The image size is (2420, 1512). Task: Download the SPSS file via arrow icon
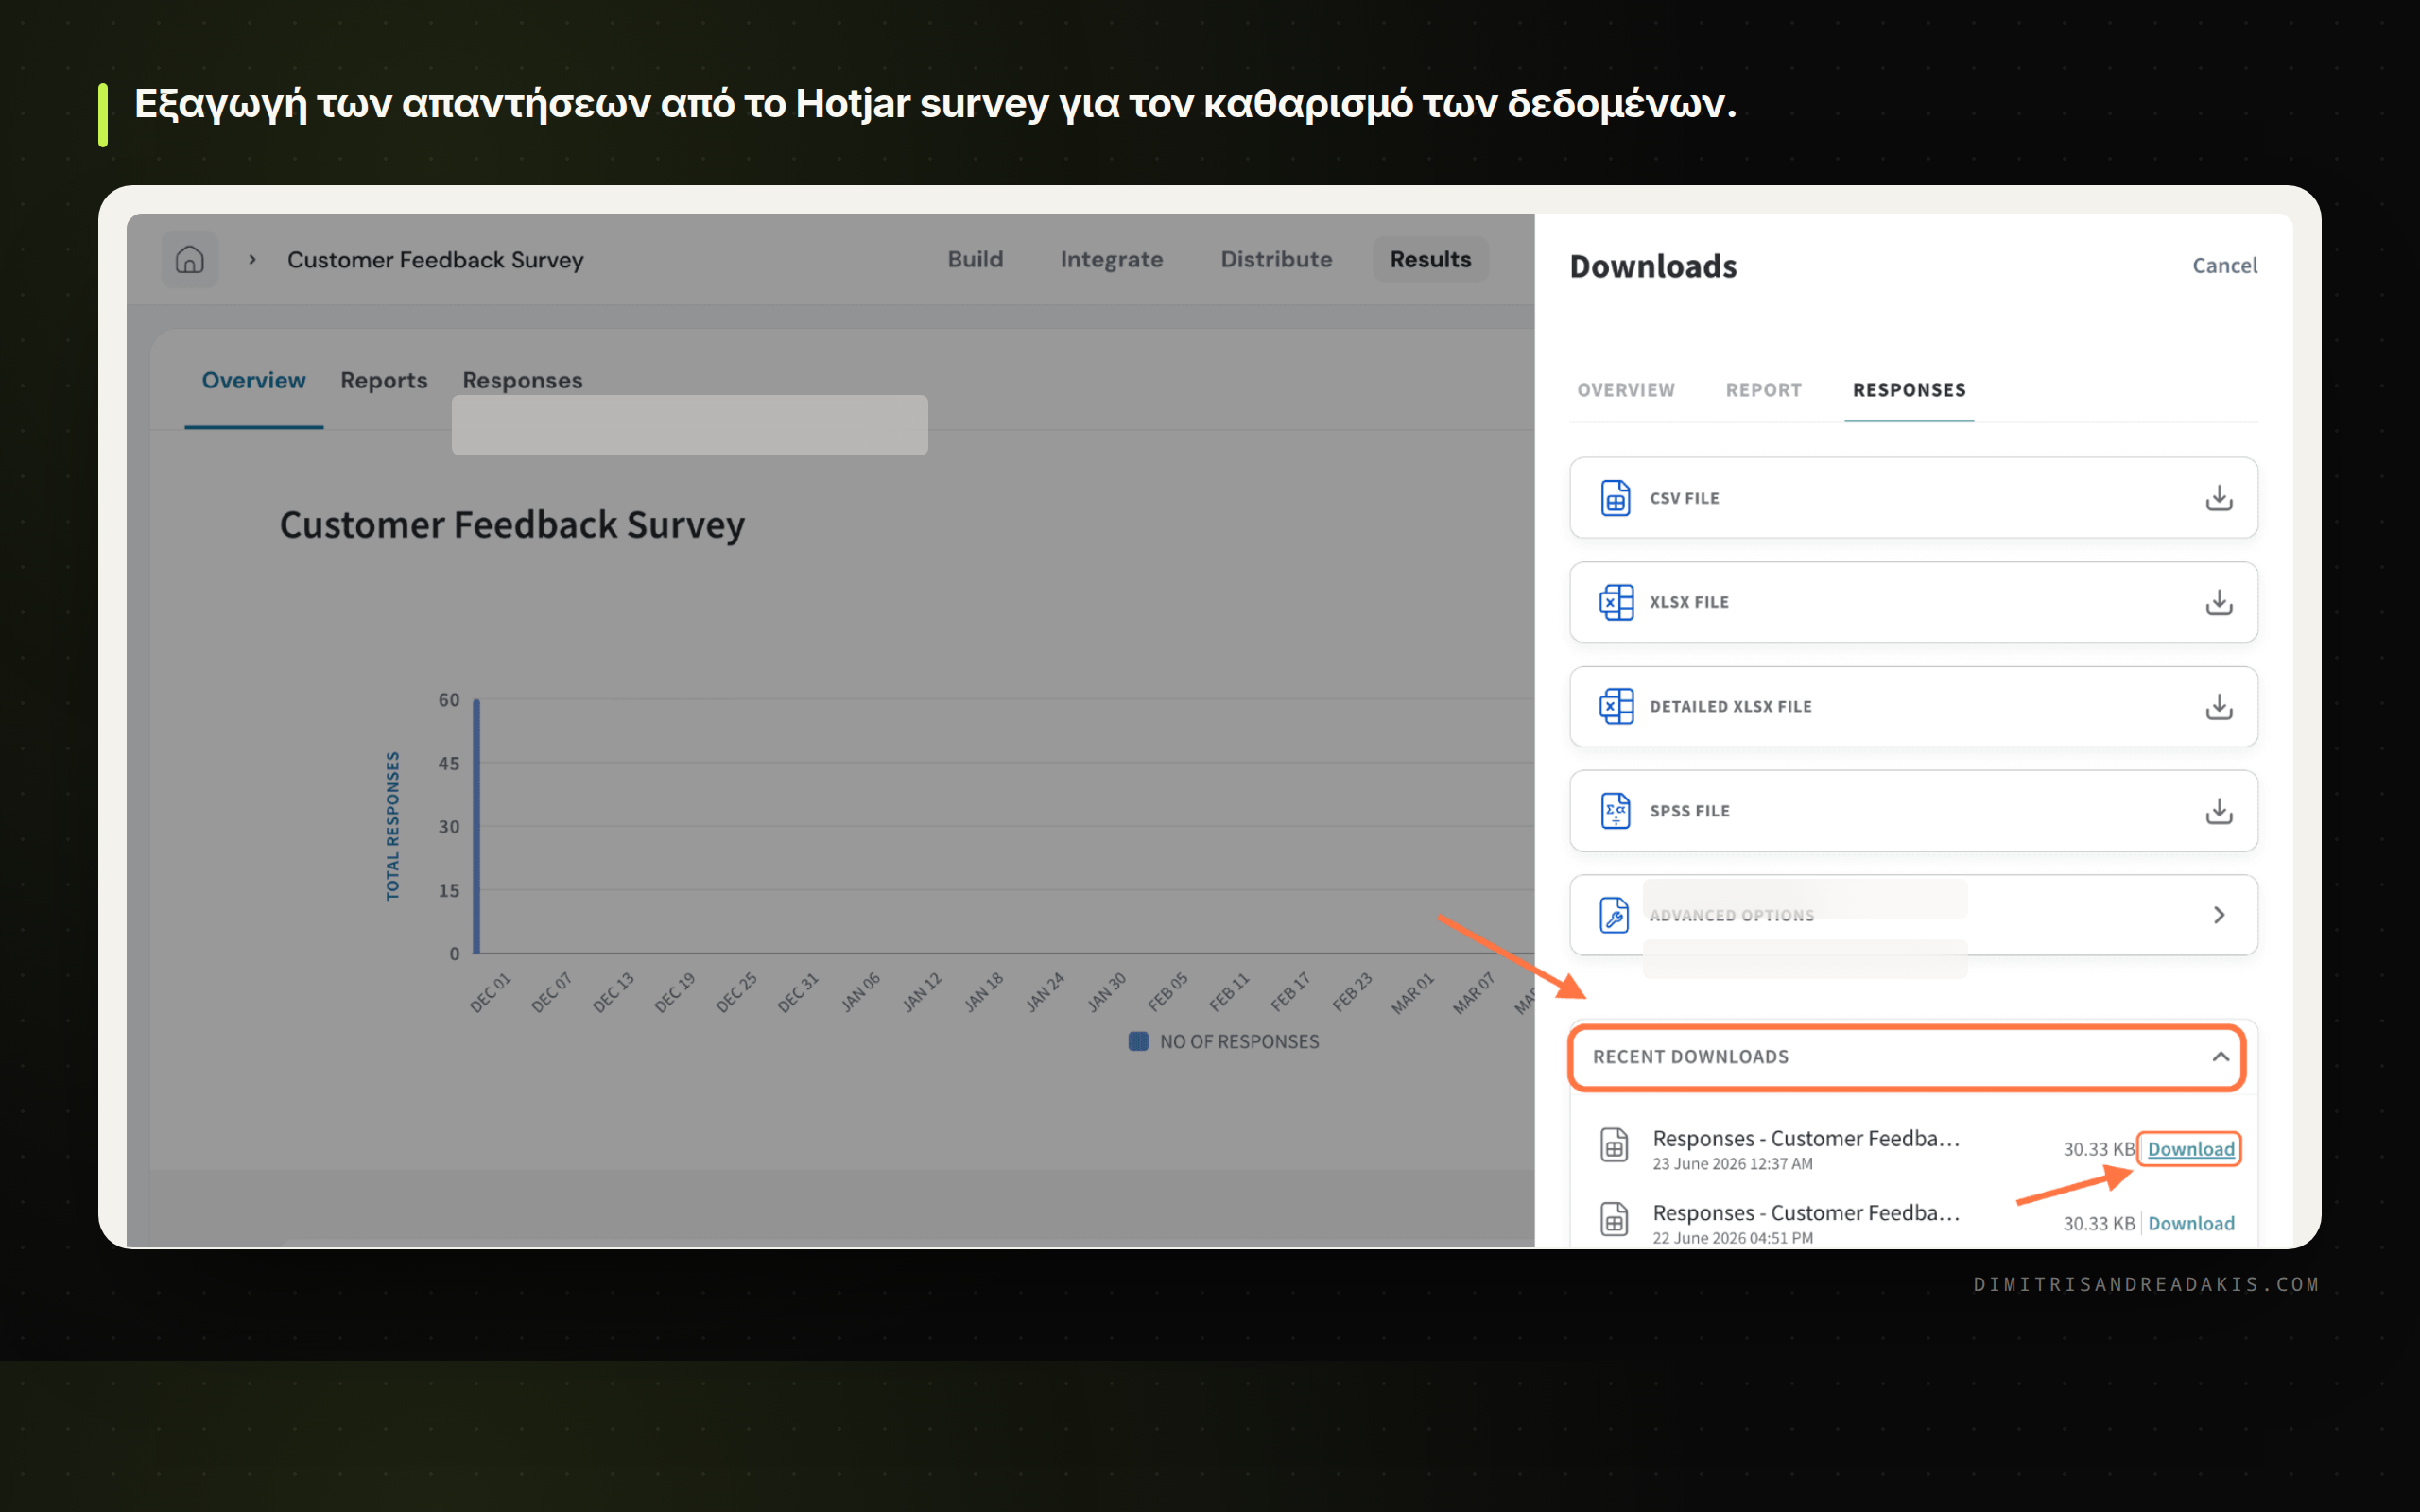tap(2218, 811)
